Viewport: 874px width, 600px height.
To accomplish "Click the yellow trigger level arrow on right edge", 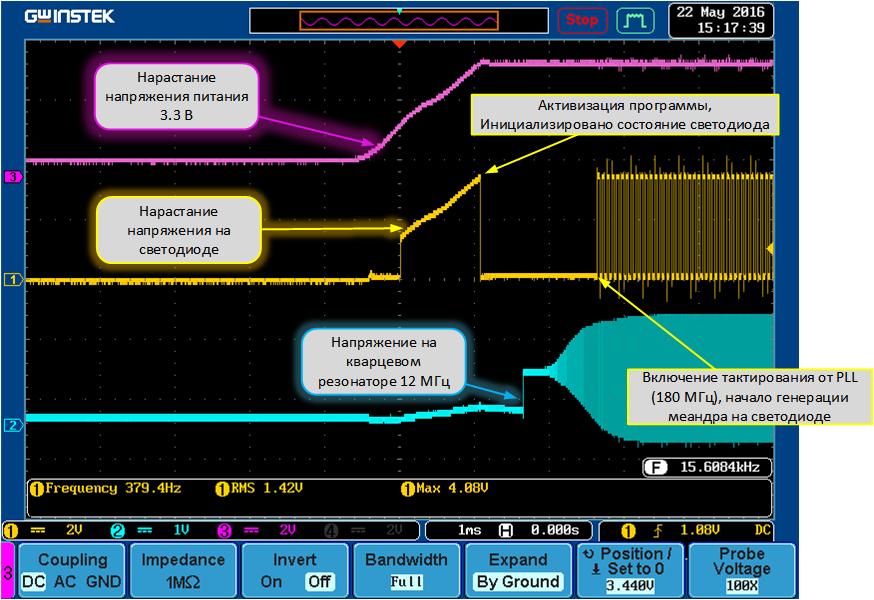I will pyautogui.click(x=770, y=249).
